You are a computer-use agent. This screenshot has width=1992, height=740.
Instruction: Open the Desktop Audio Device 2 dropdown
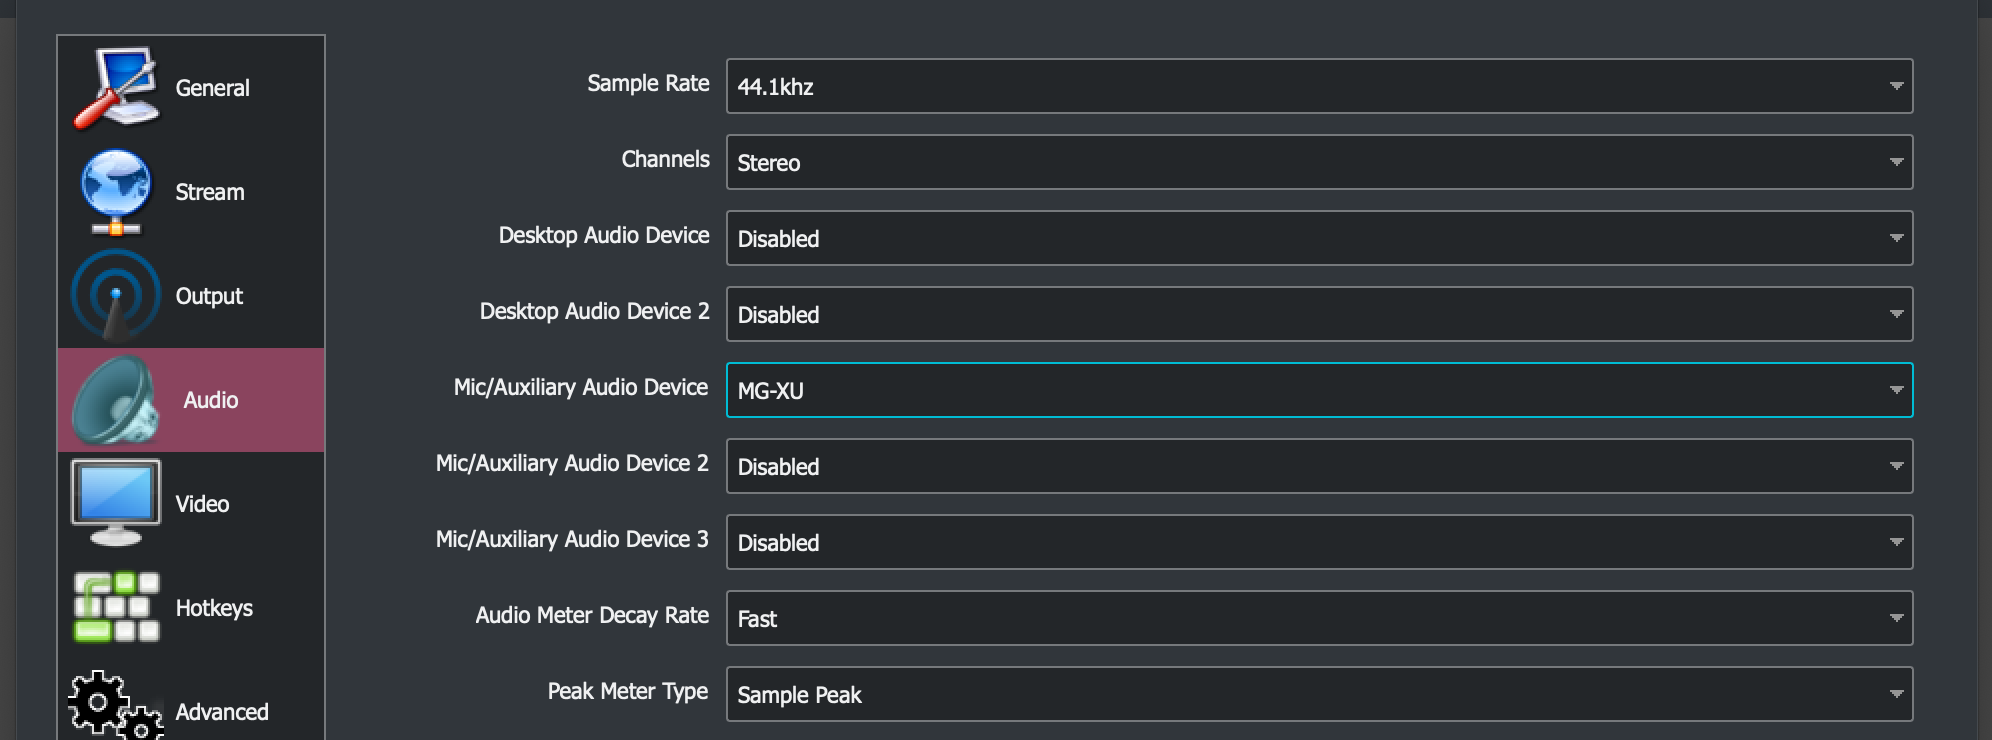[x=1318, y=314]
